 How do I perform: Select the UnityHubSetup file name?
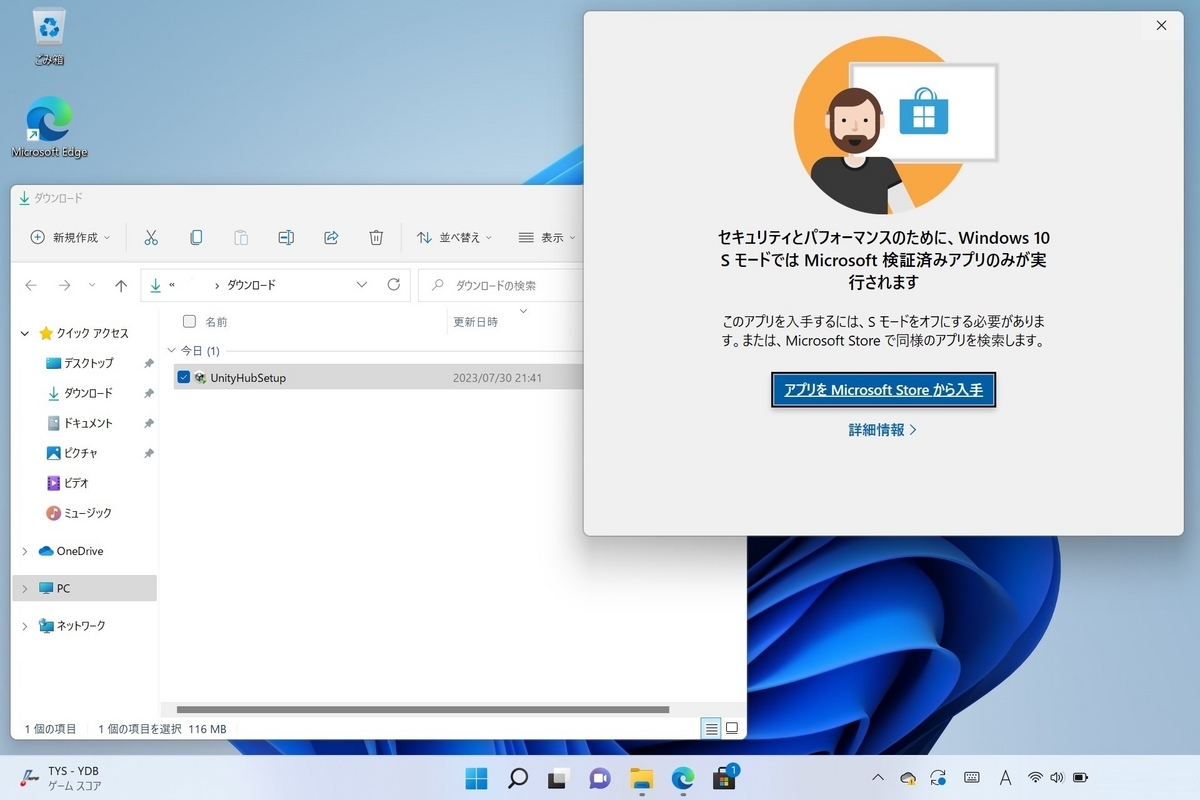[x=248, y=377]
